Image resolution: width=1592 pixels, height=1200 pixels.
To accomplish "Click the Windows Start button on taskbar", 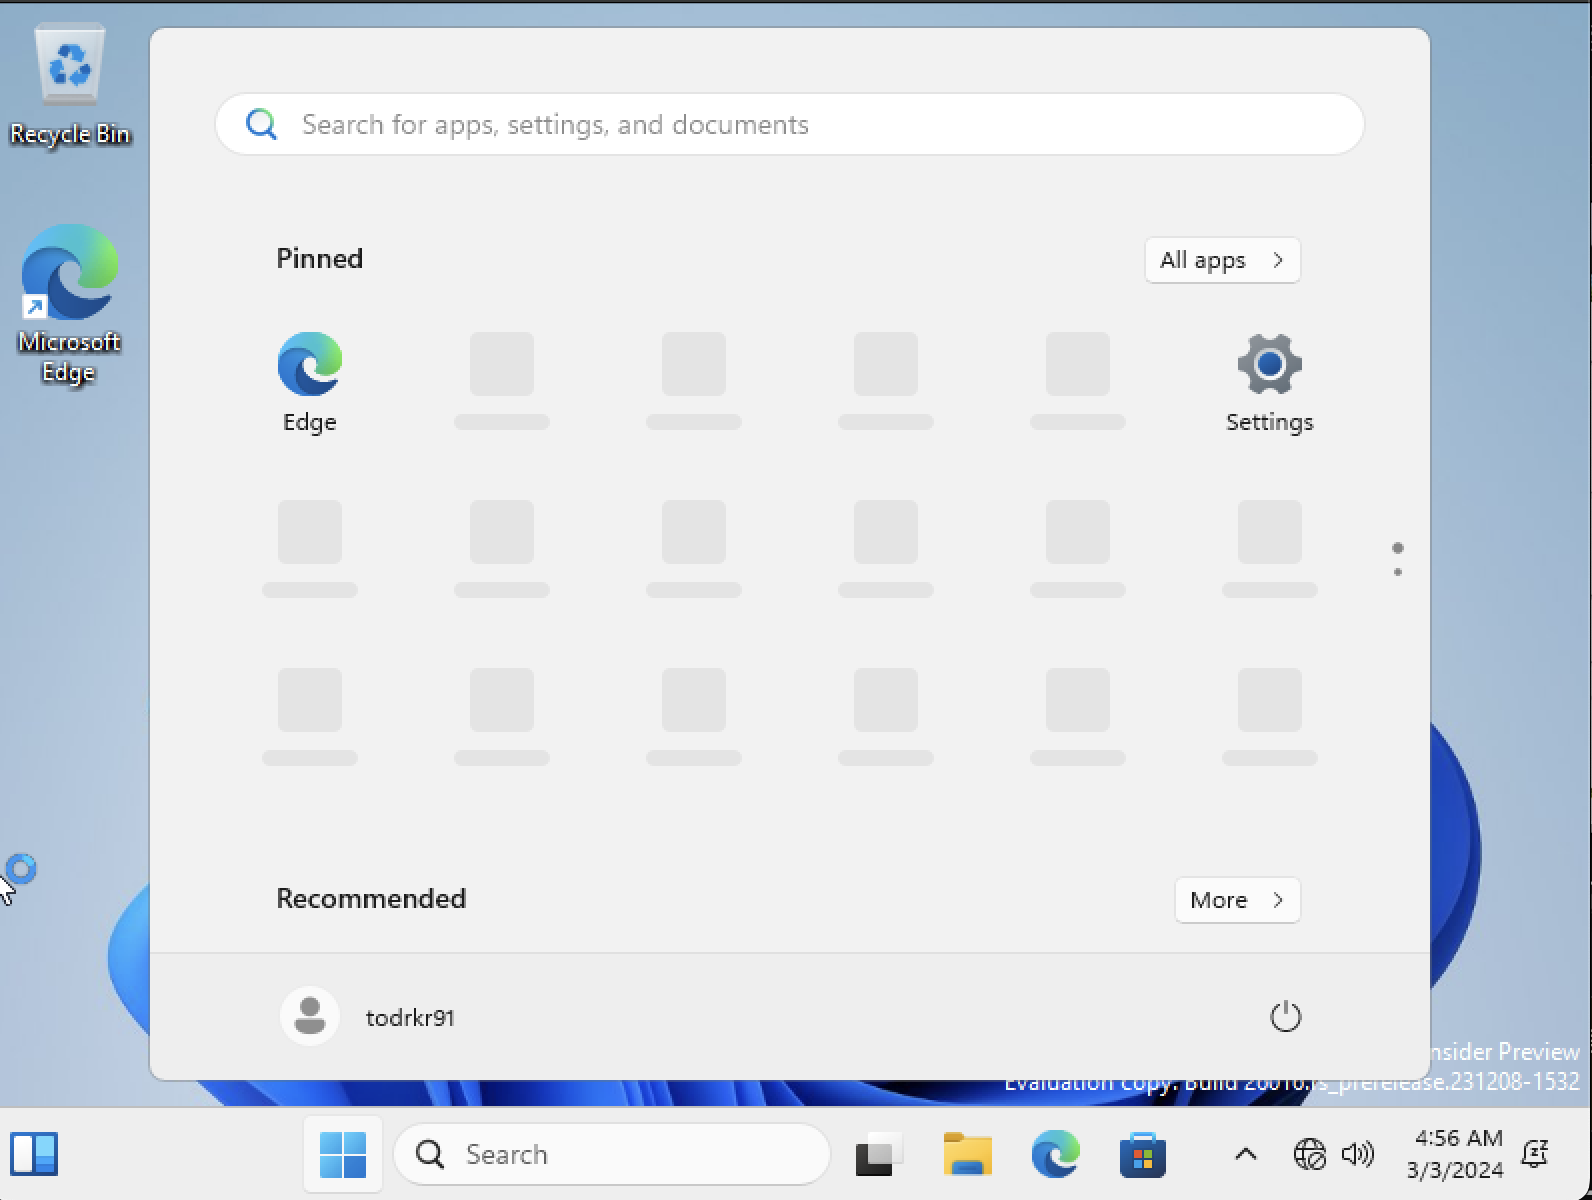I will (343, 1154).
